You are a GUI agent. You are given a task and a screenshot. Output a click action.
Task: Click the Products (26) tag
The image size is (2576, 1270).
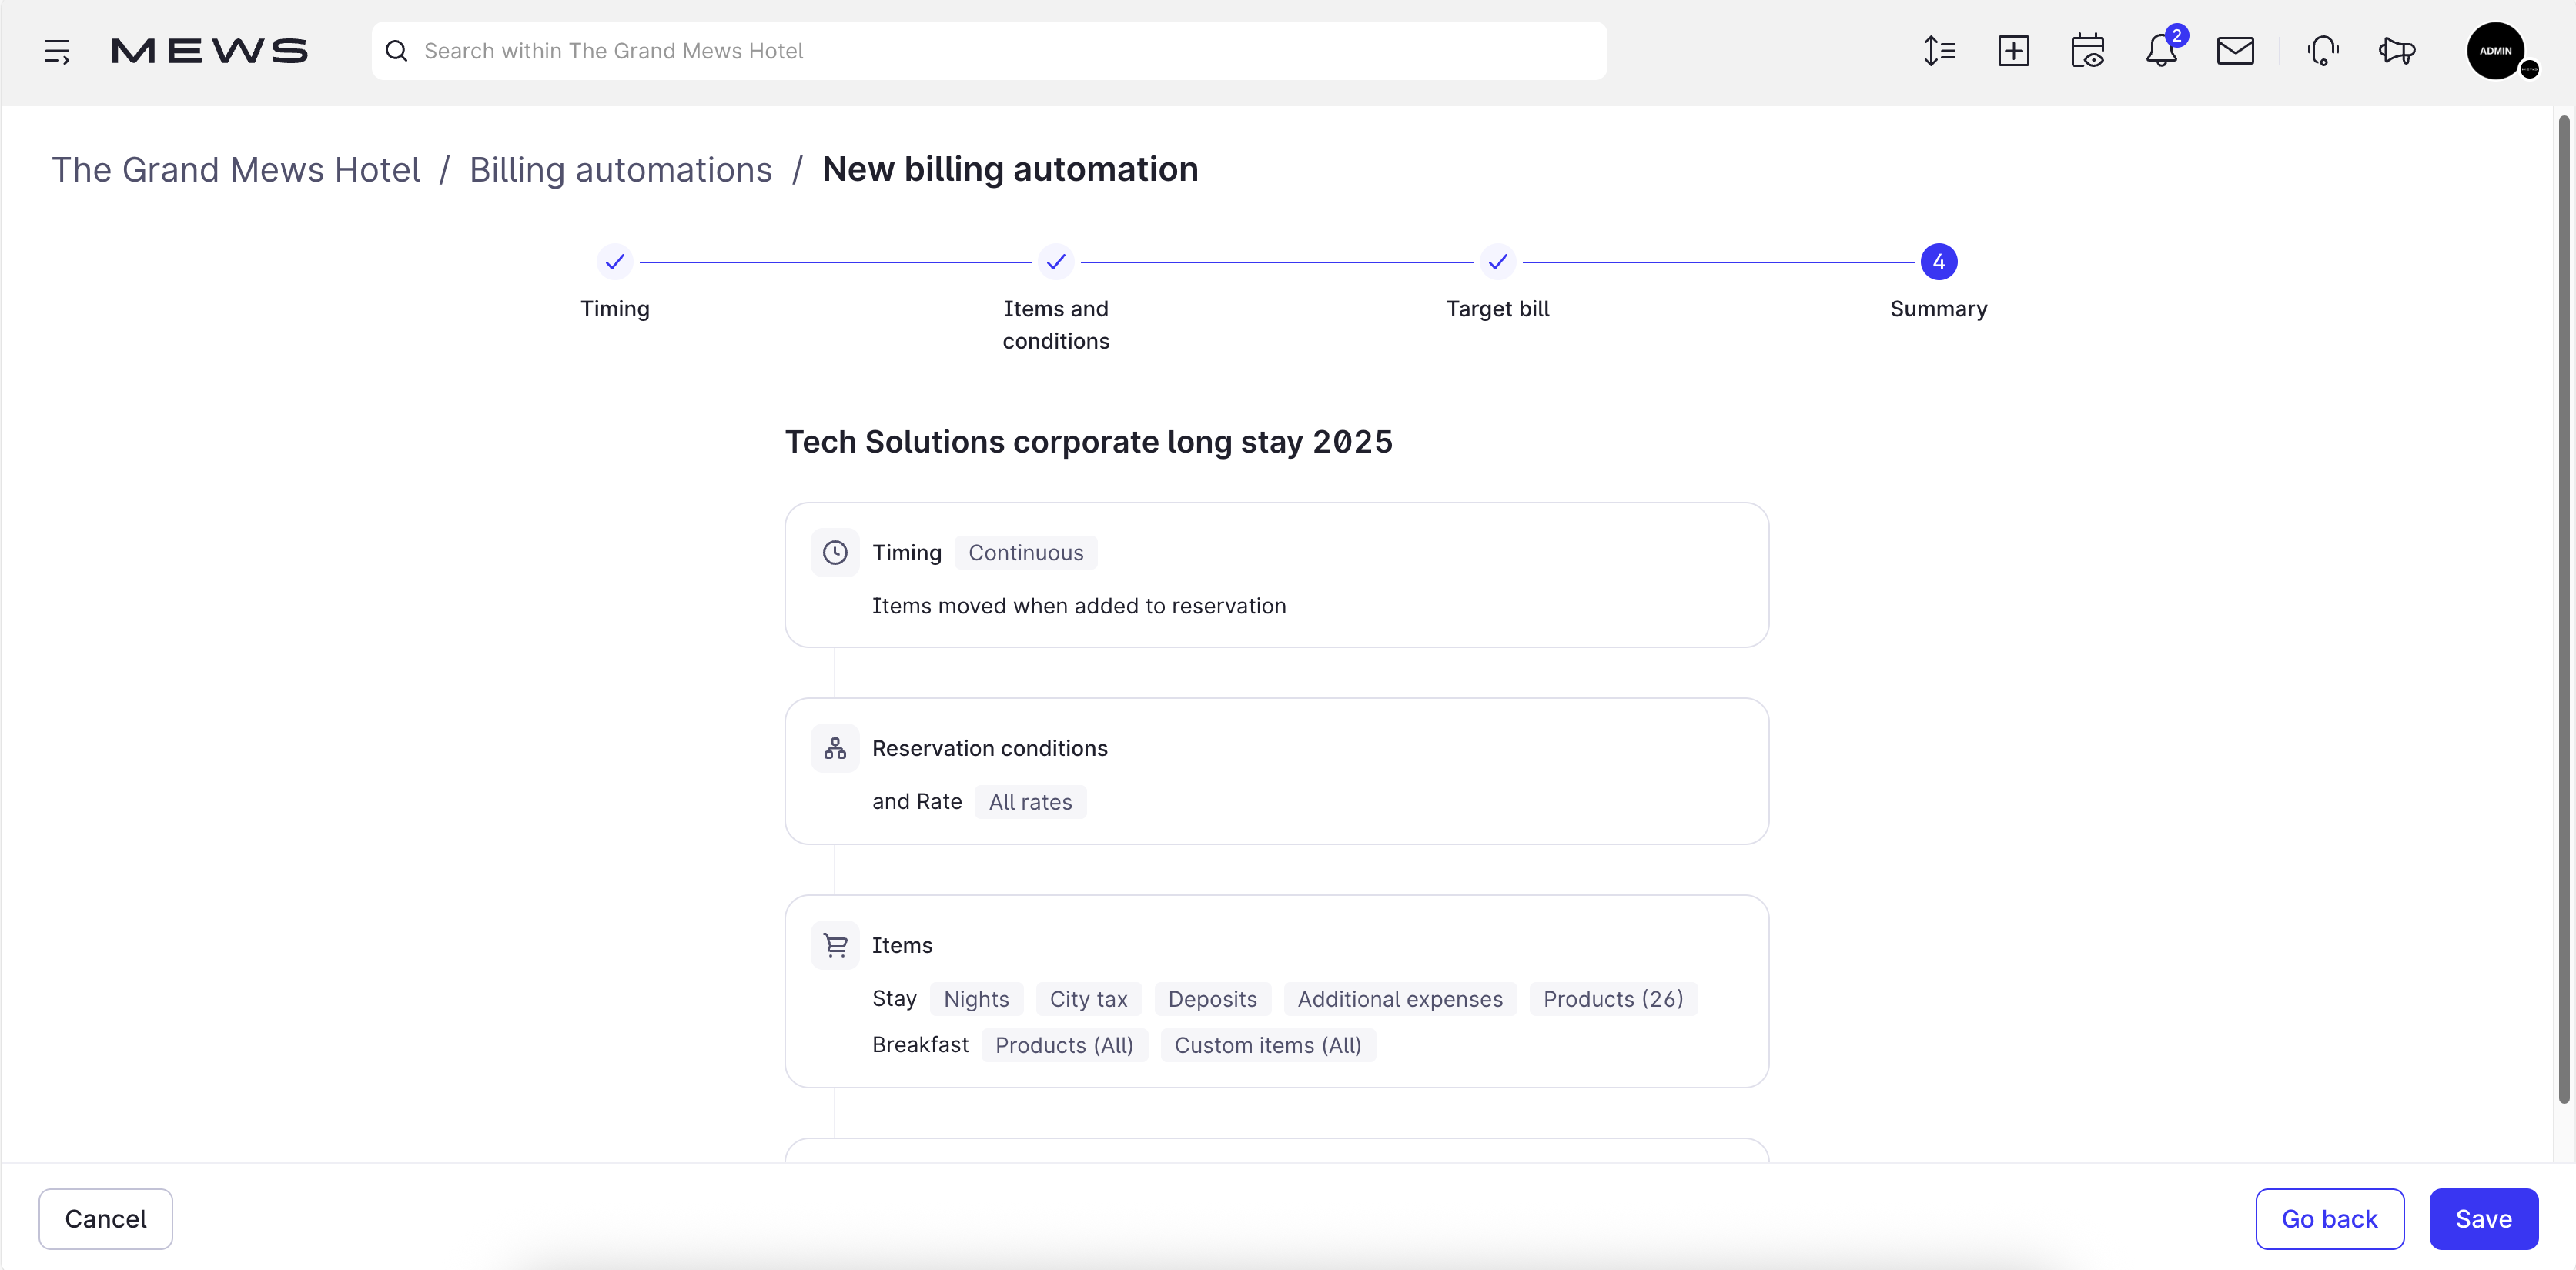click(x=1613, y=999)
